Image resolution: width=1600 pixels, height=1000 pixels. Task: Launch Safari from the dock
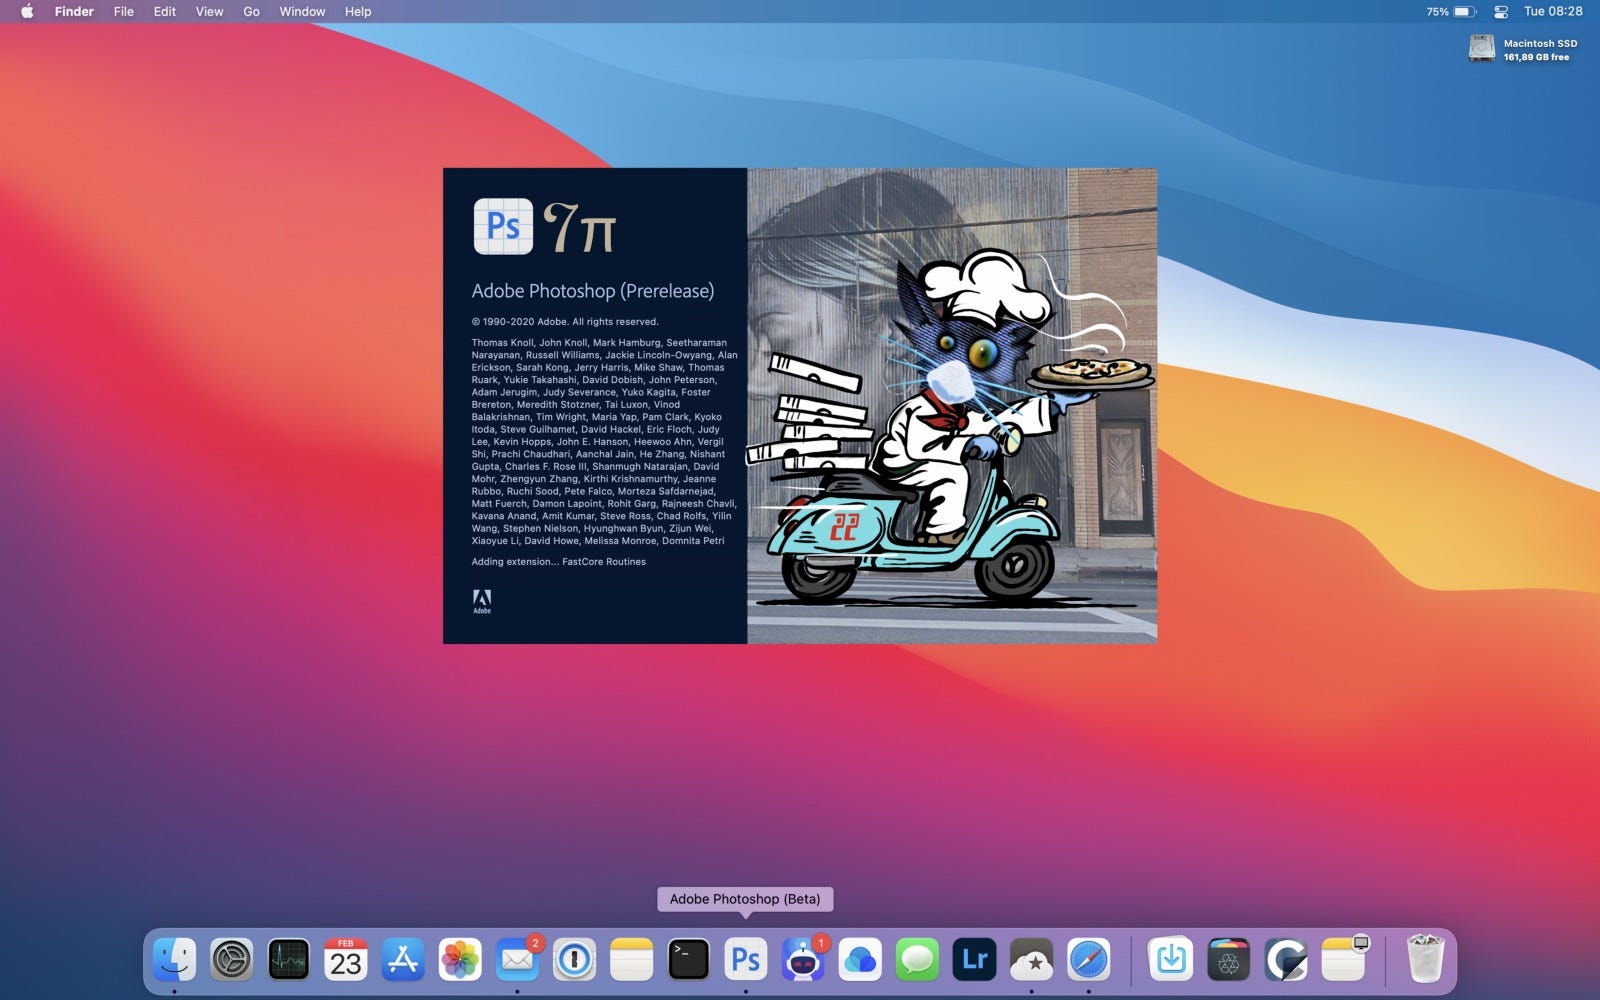click(1088, 960)
